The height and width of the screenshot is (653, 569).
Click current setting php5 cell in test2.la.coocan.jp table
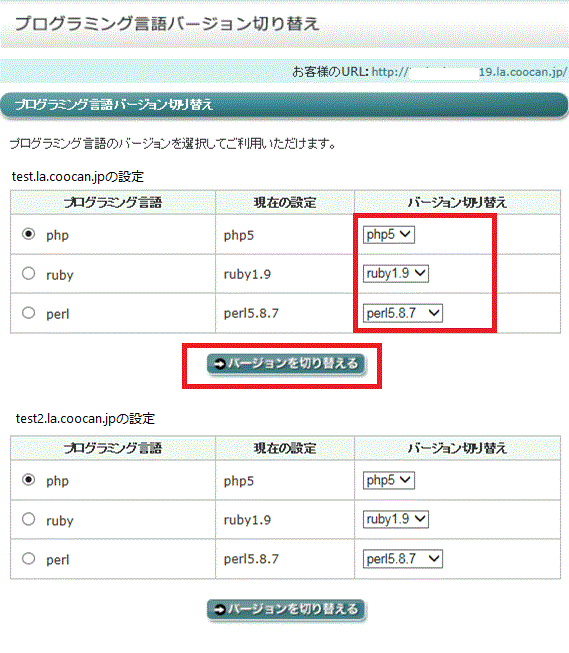pyautogui.click(x=285, y=480)
